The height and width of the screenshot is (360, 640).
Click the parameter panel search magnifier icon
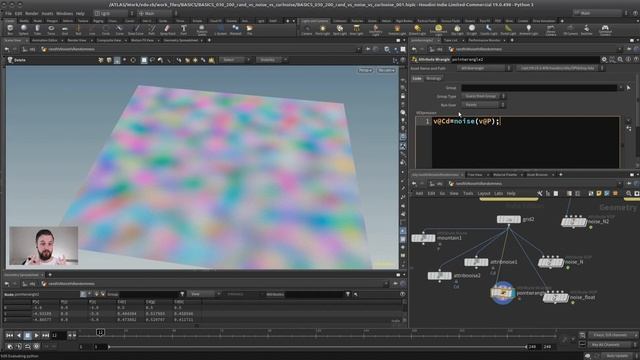pyautogui.click(x=620, y=60)
